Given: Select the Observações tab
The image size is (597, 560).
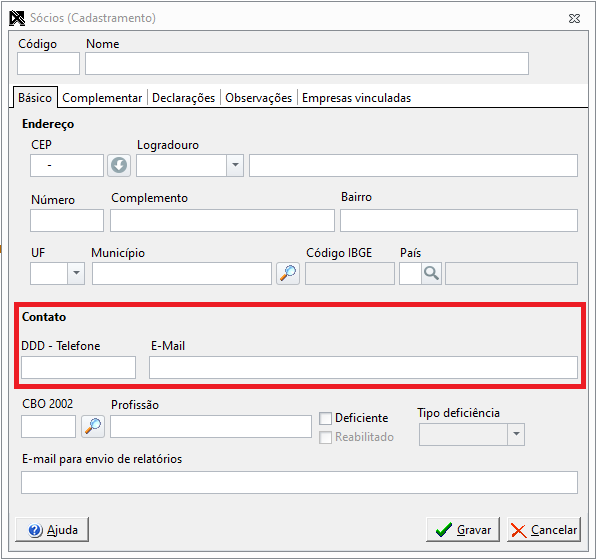Looking at the screenshot, I should [x=259, y=98].
